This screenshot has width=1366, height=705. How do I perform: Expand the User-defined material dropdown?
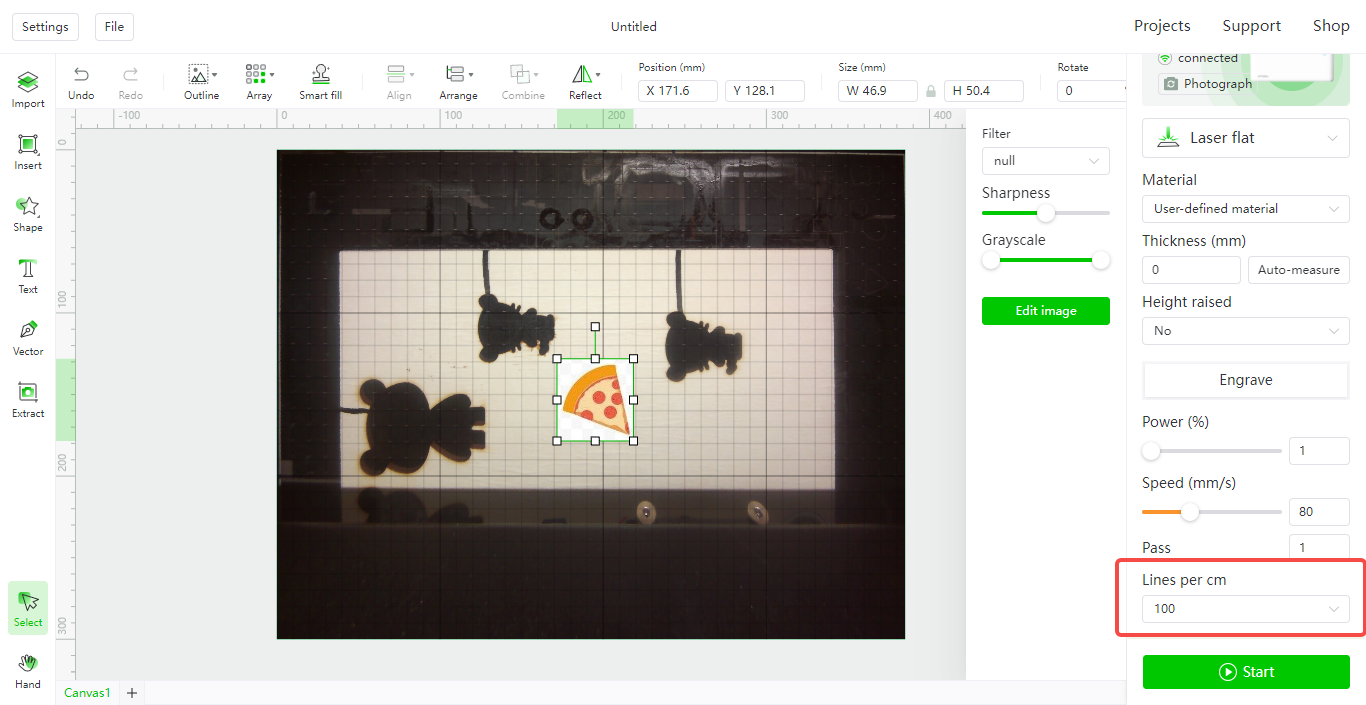(1245, 209)
